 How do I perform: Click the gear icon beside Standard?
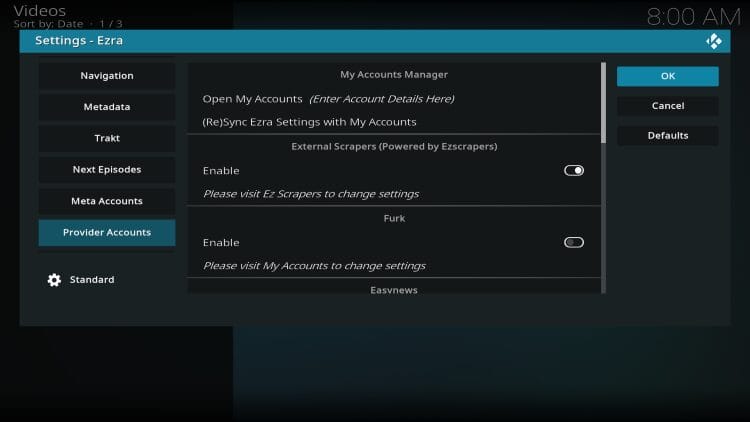(54, 280)
